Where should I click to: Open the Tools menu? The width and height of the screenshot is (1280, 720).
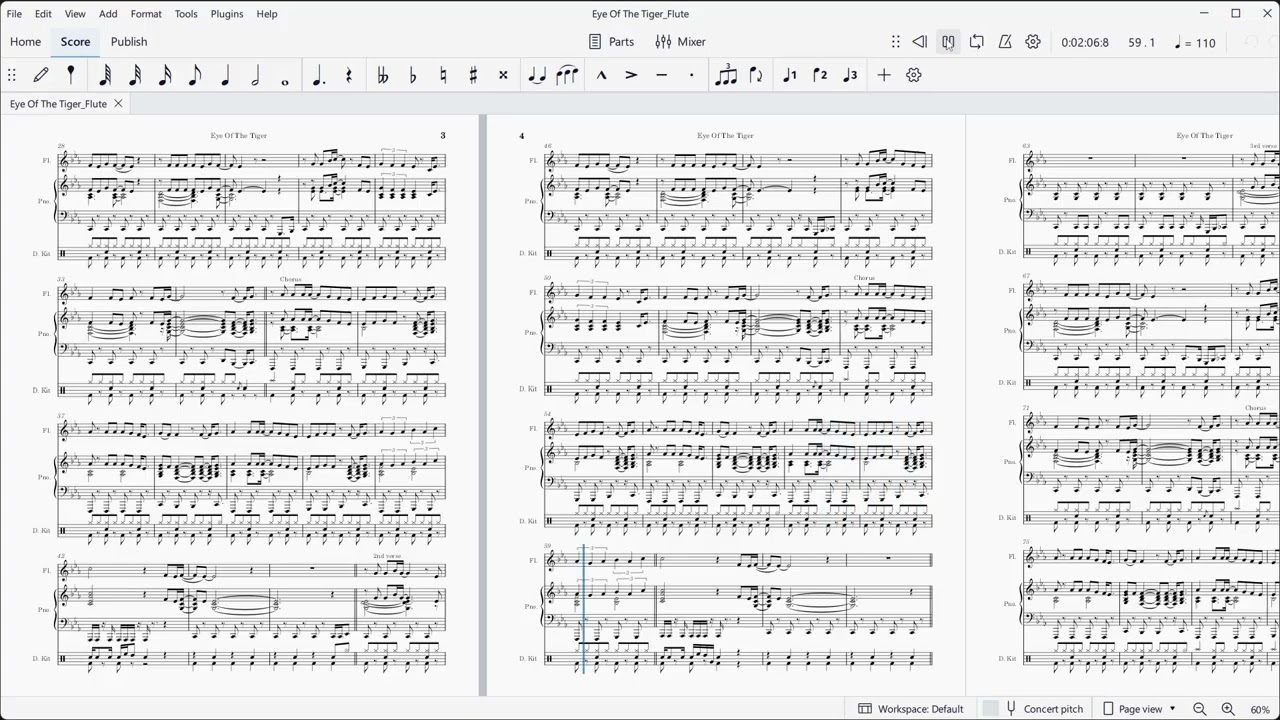(186, 14)
